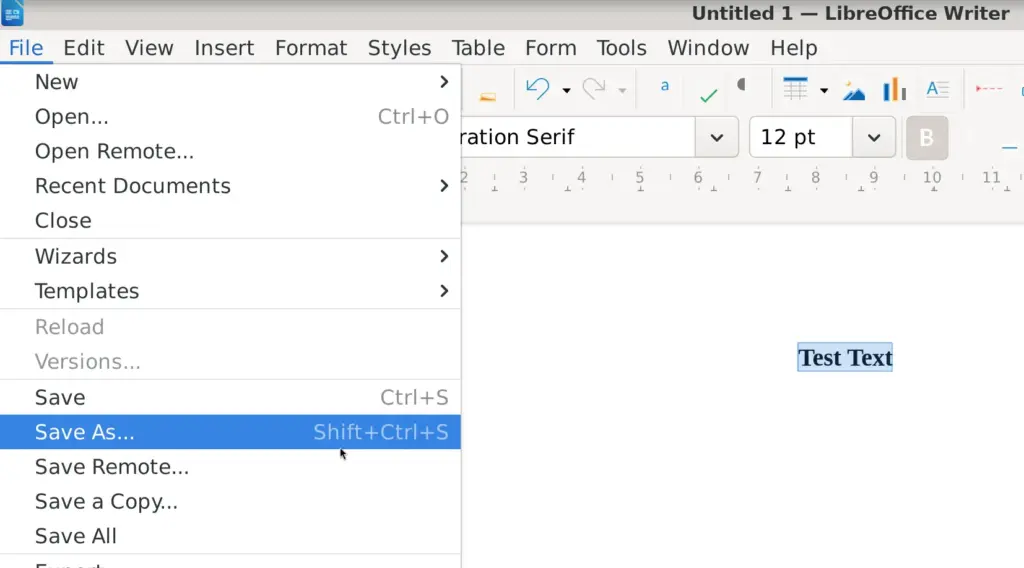1024x568 pixels.
Task: Click the Insert Table icon
Action: pos(795,89)
